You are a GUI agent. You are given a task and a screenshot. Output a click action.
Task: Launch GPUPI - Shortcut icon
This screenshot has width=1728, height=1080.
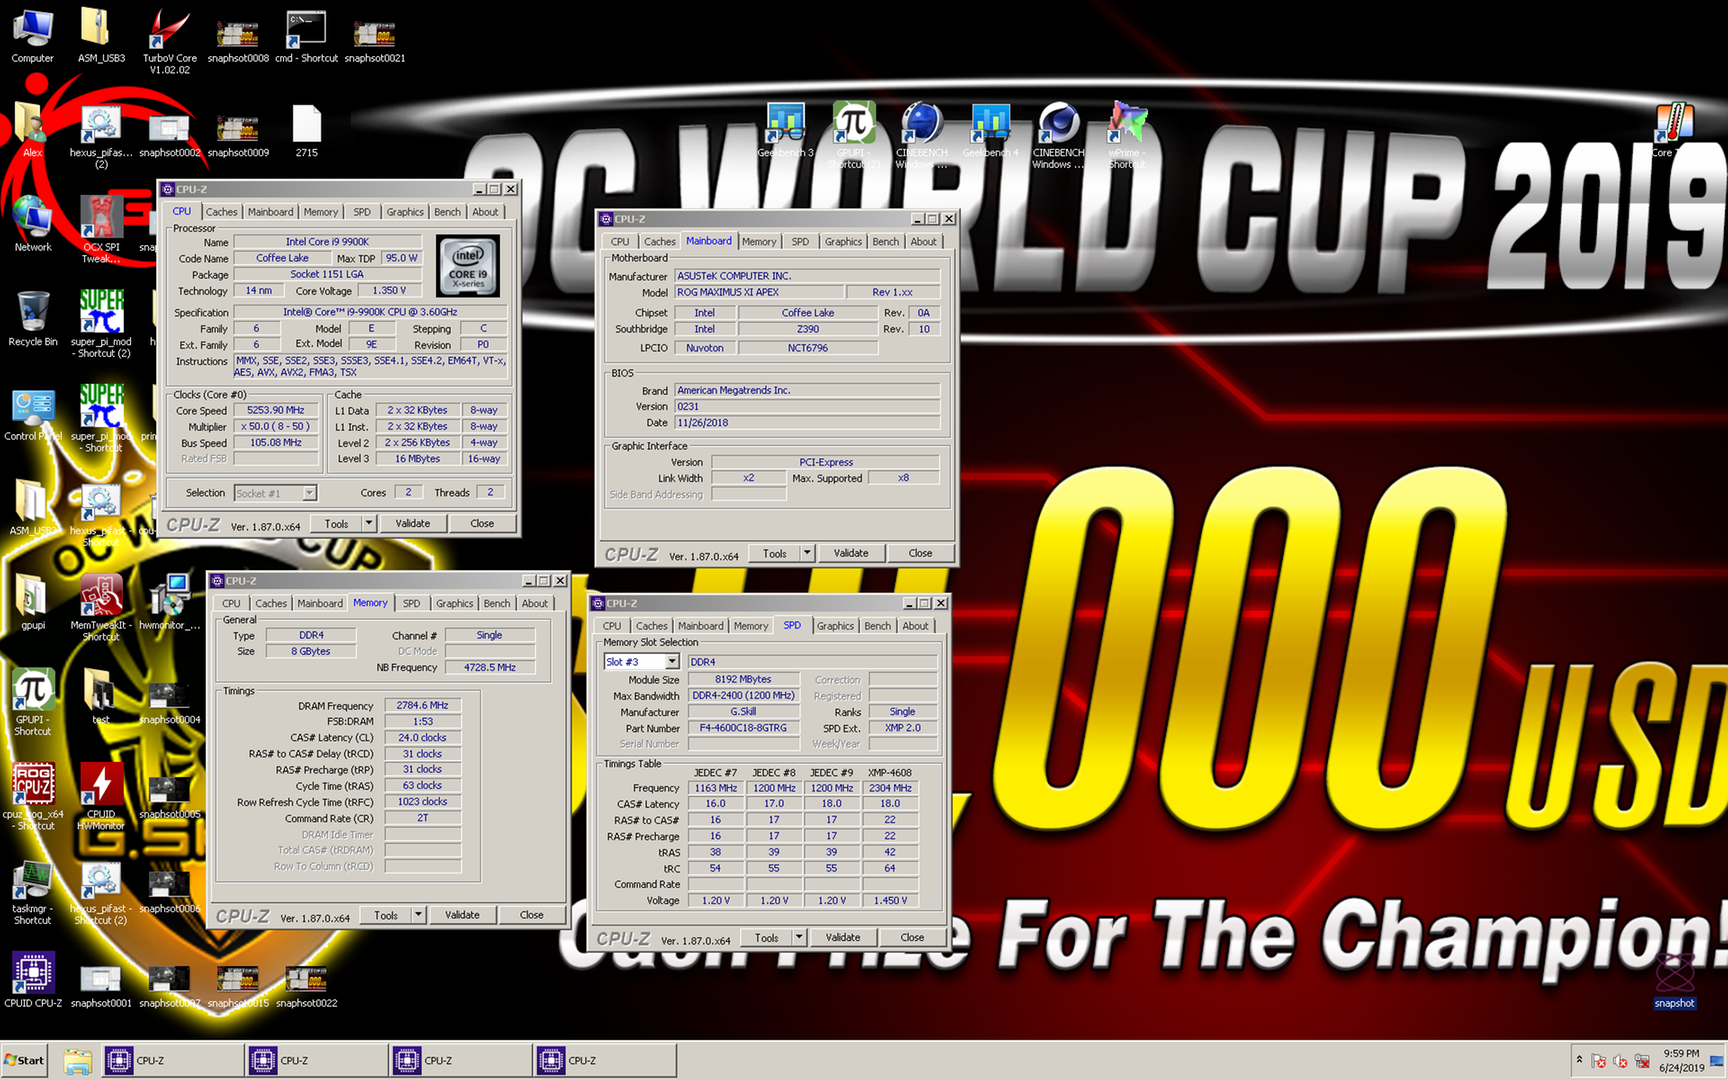(32, 703)
